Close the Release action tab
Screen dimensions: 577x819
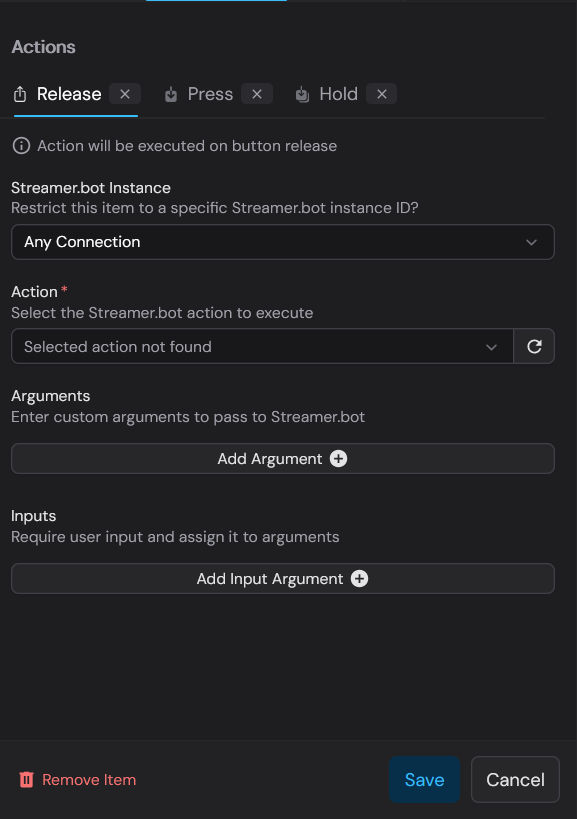point(124,93)
